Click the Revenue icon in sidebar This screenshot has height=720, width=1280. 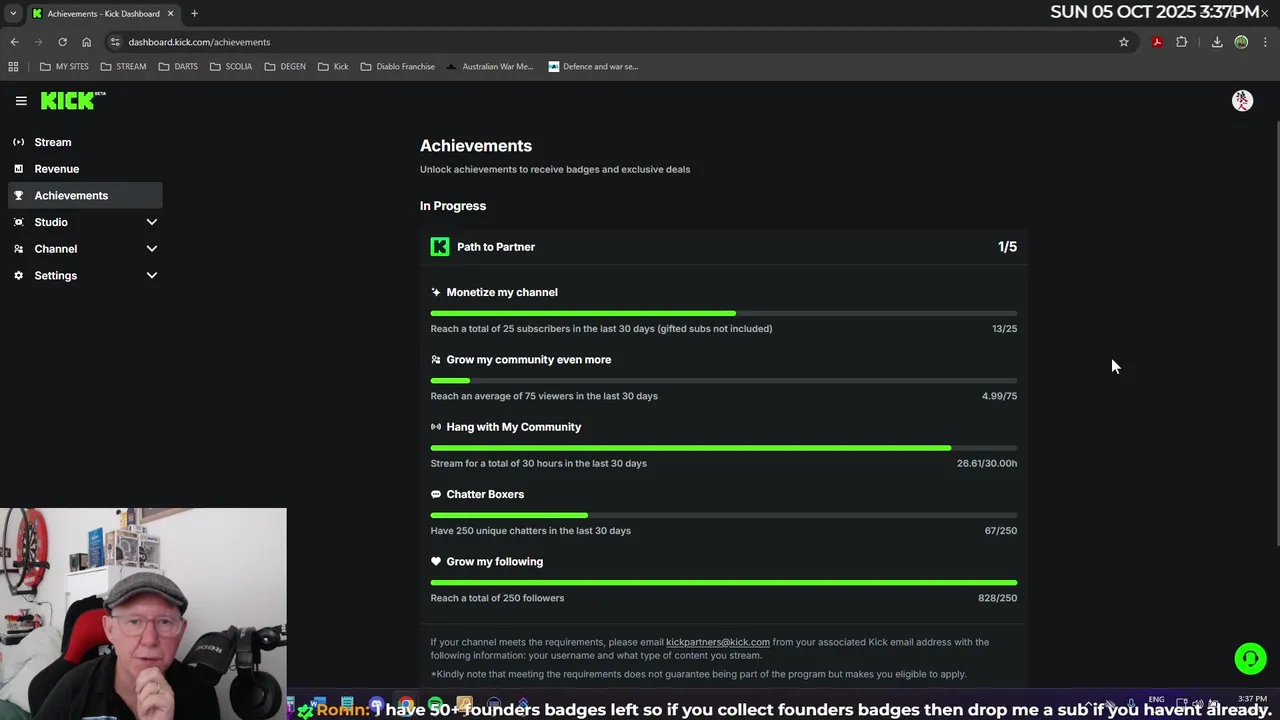pyautogui.click(x=18, y=169)
